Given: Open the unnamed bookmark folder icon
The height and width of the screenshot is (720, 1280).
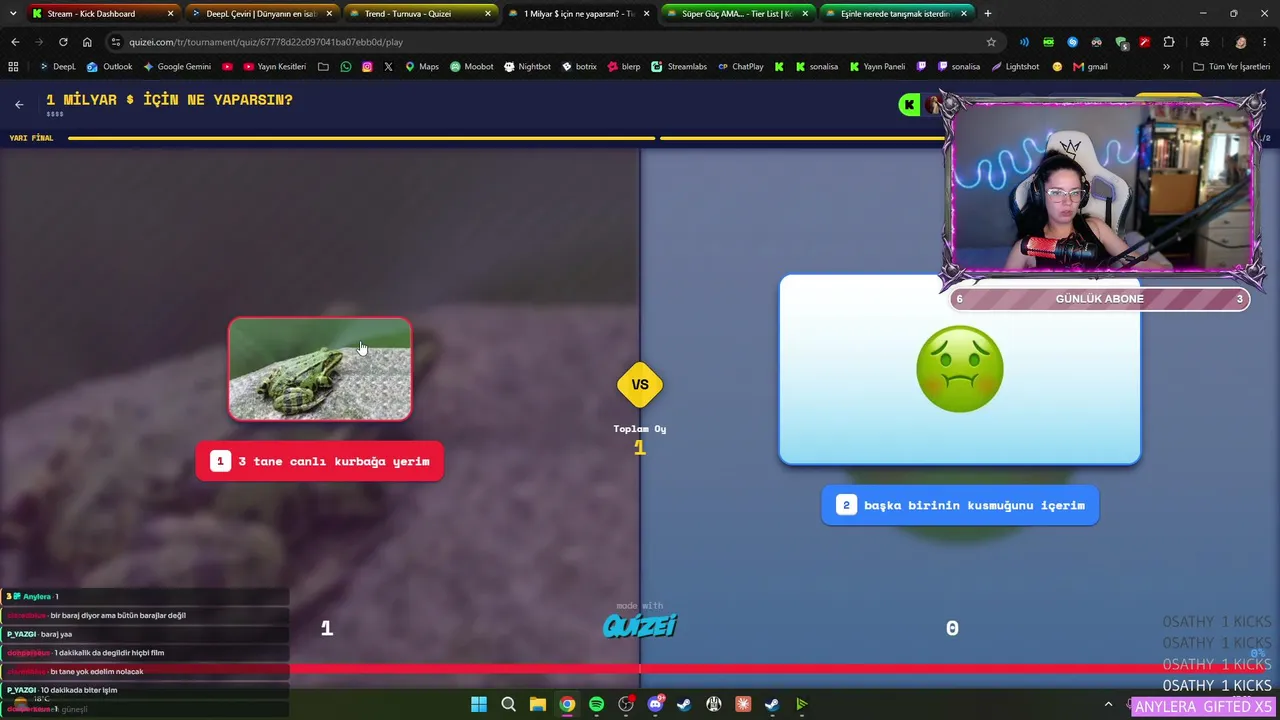Looking at the screenshot, I should [x=323, y=67].
